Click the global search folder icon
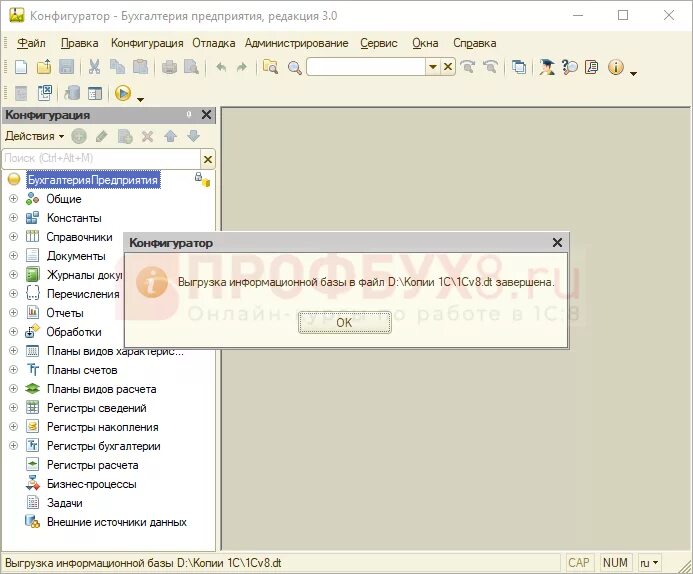 pos(270,67)
